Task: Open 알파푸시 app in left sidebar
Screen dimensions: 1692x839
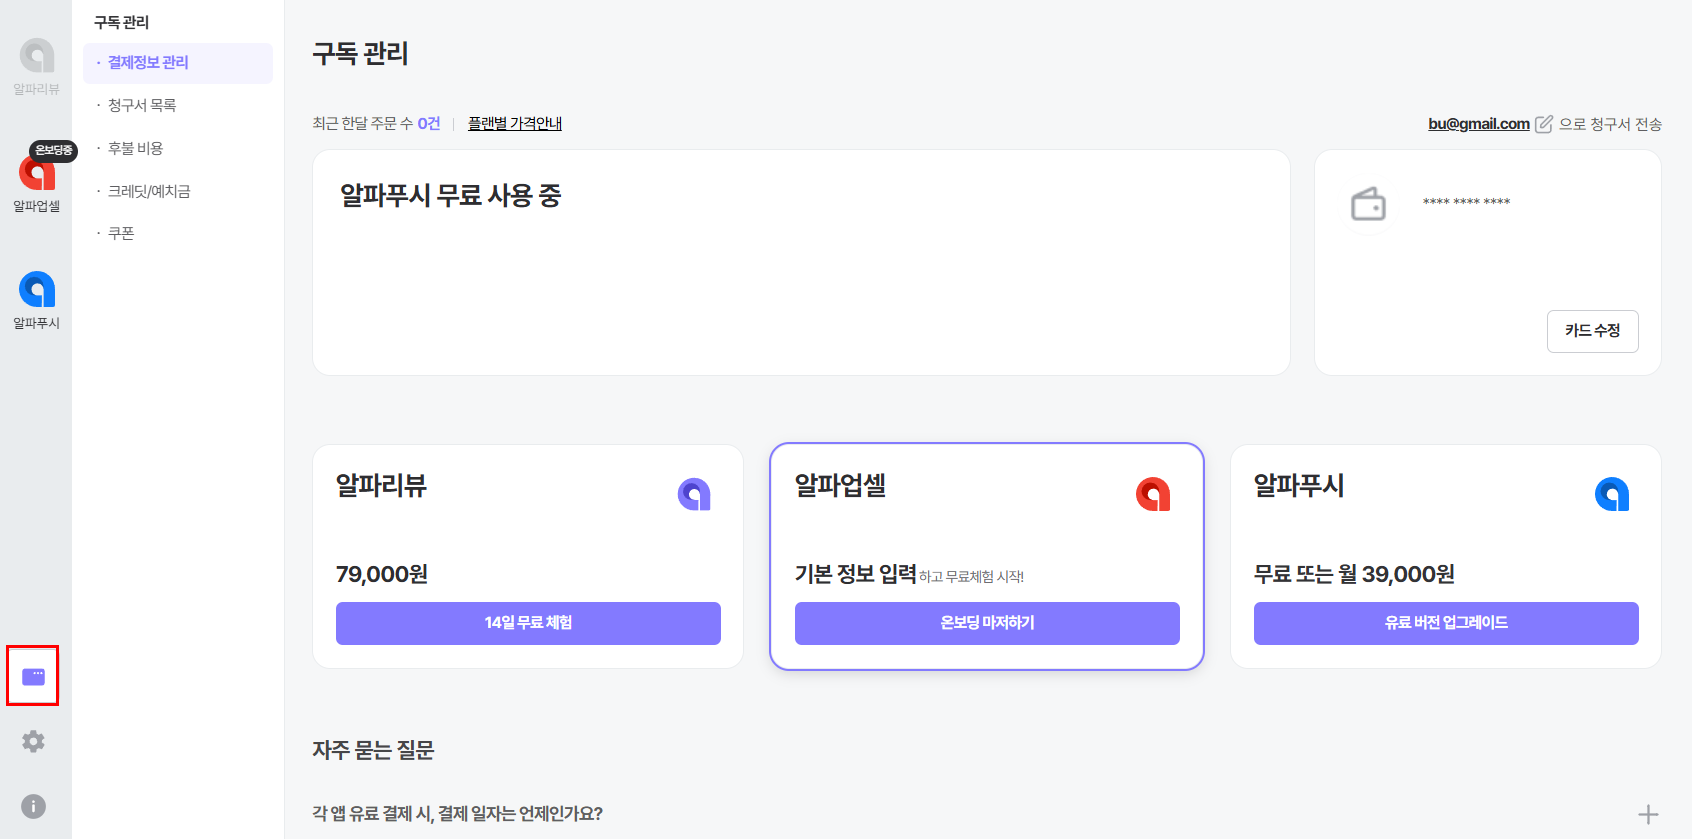Action: pos(36,300)
